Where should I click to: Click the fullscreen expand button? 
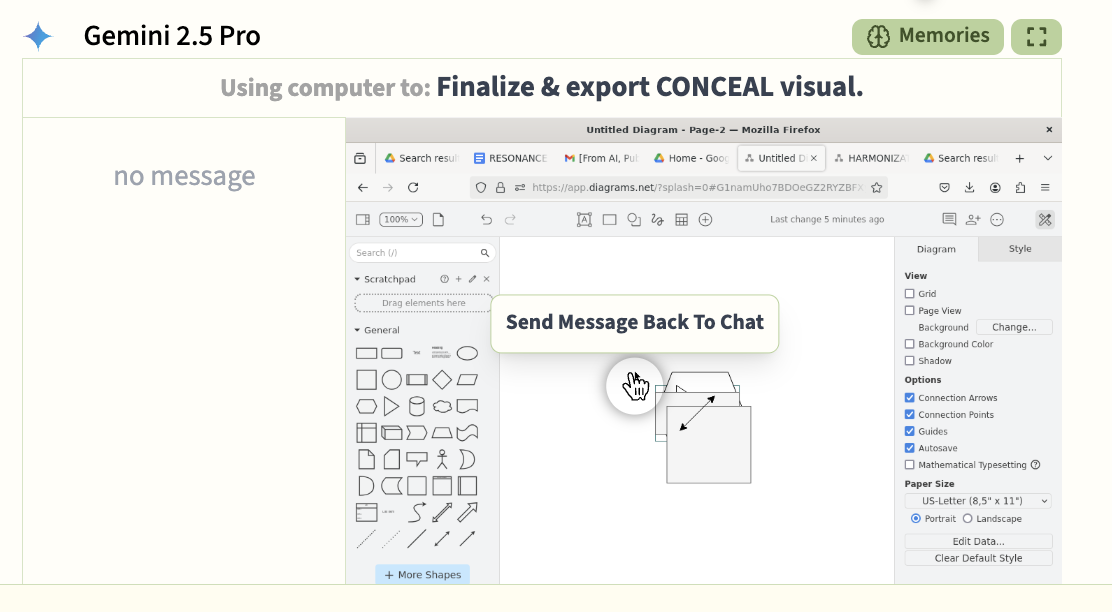pos(1036,37)
